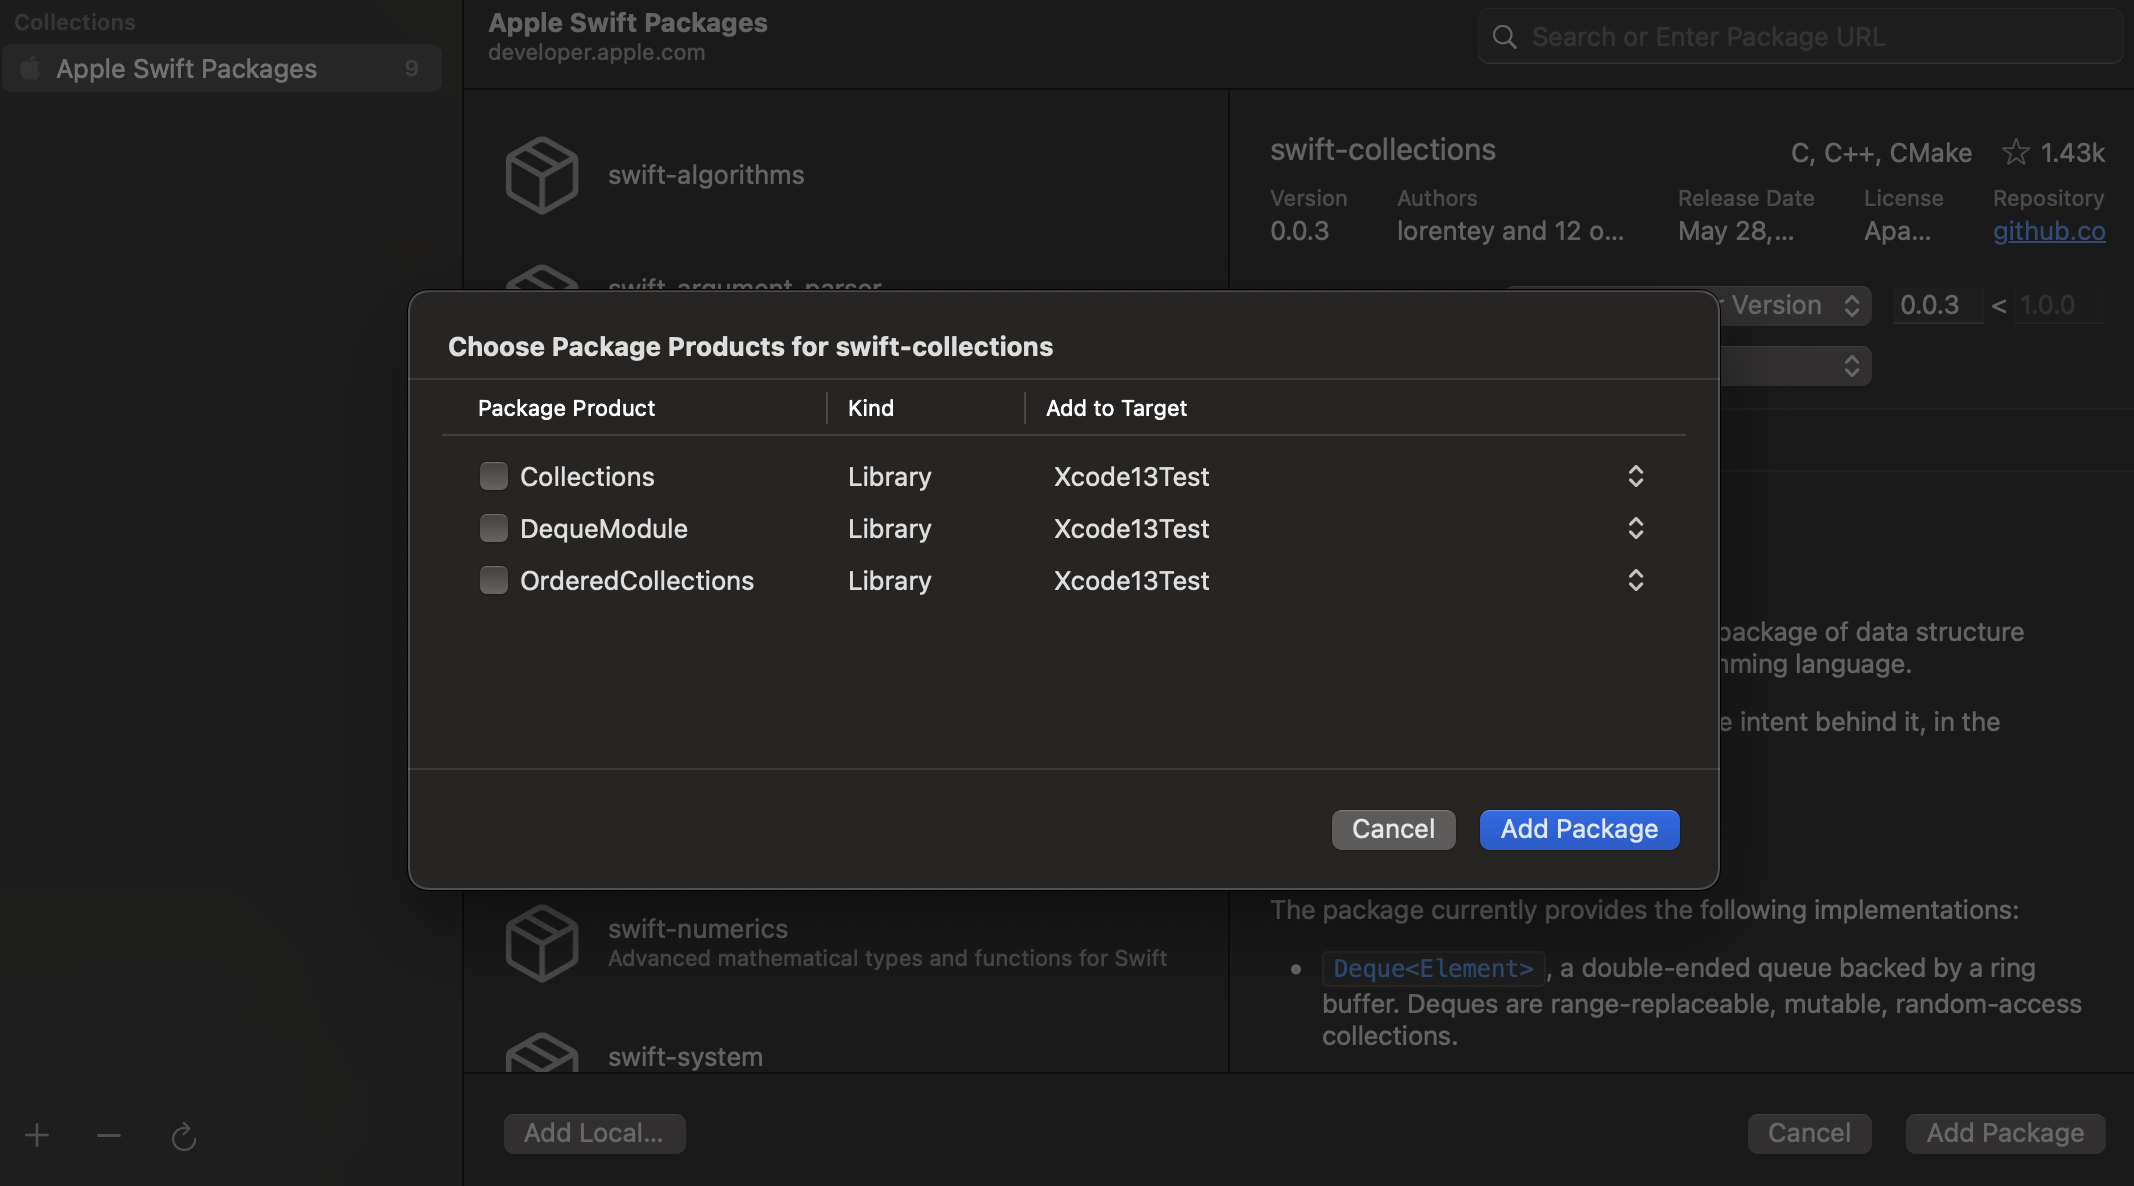Screen dimensions: 2134x1186
Task: Cancel the Choose Package Products dialog
Action: pyautogui.click(x=1393, y=829)
